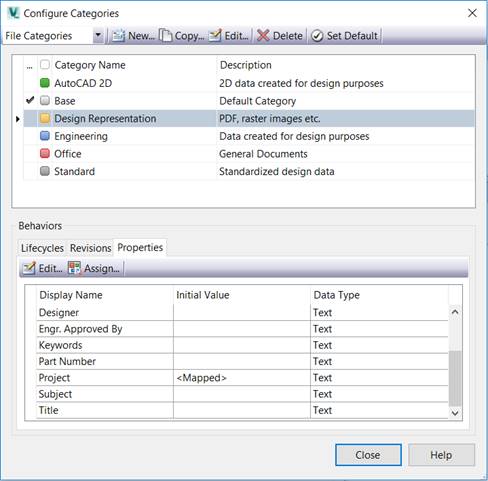488x481 pixels.
Task: Click the New category toolbar icon
Action: point(118,36)
